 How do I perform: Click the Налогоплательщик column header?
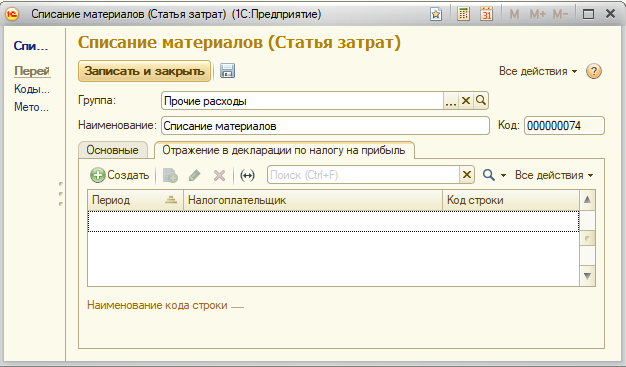coord(313,200)
